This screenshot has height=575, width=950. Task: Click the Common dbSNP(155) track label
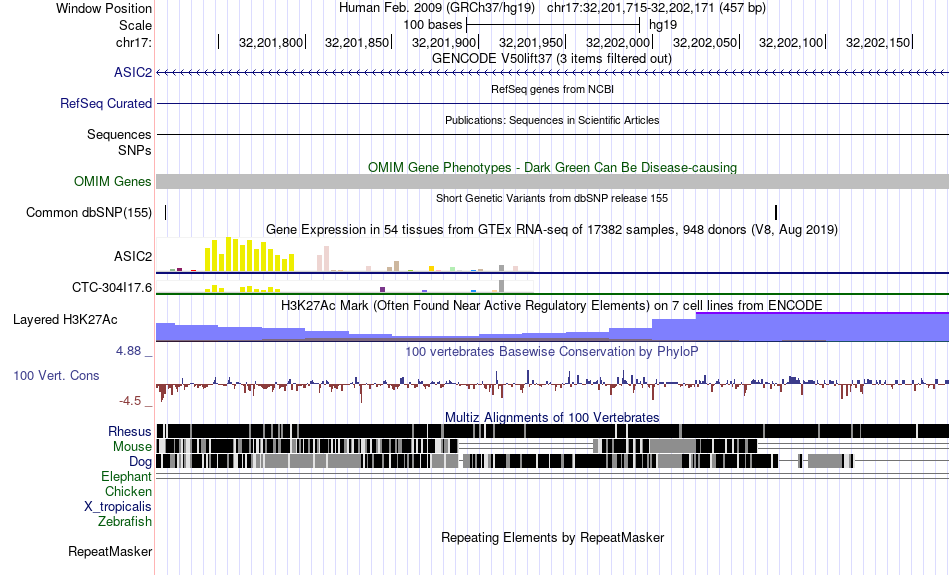(x=89, y=213)
